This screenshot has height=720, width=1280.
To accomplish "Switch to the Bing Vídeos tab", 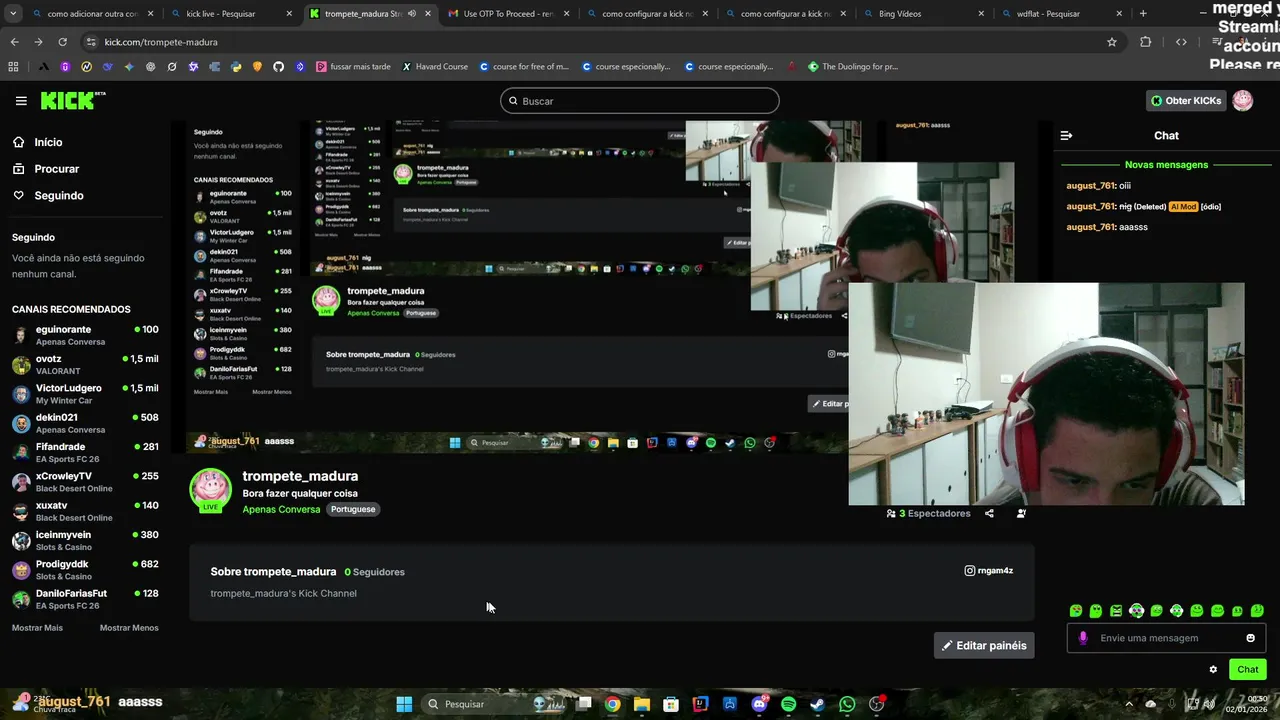I will coord(922,14).
